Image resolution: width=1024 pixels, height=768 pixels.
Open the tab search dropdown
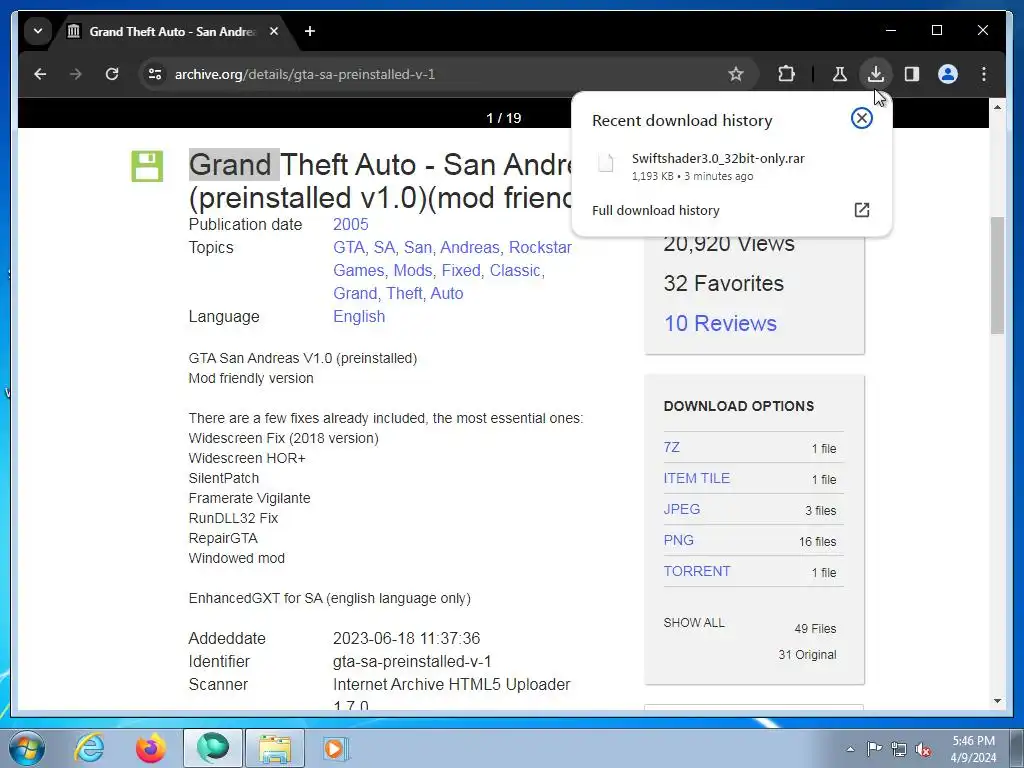[38, 31]
